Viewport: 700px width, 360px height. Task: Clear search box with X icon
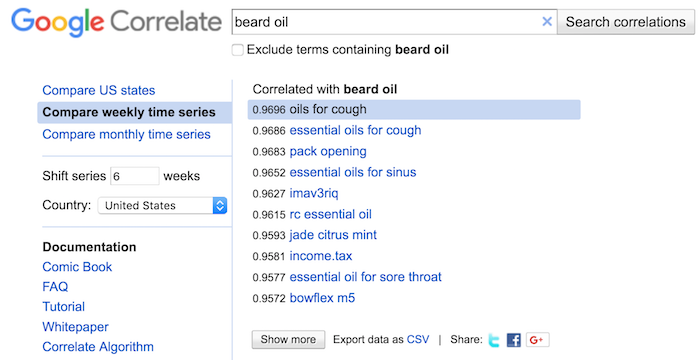[x=547, y=21]
